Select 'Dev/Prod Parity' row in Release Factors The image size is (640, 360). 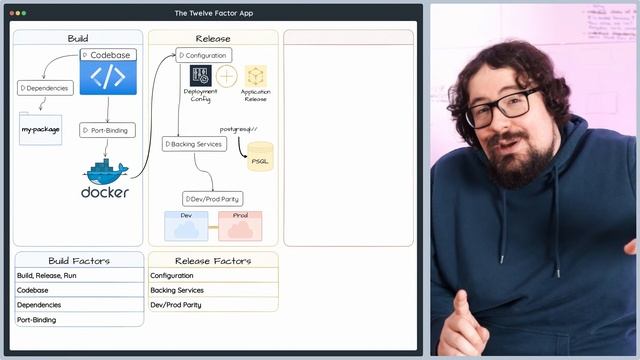pyautogui.click(x=213, y=305)
